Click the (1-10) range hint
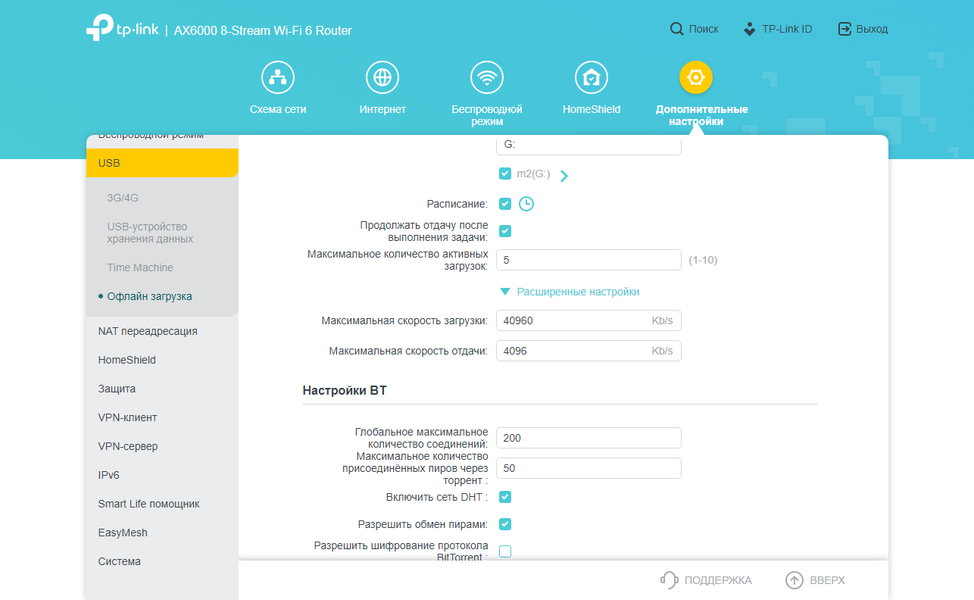The height and width of the screenshot is (600, 974). click(703, 260)
